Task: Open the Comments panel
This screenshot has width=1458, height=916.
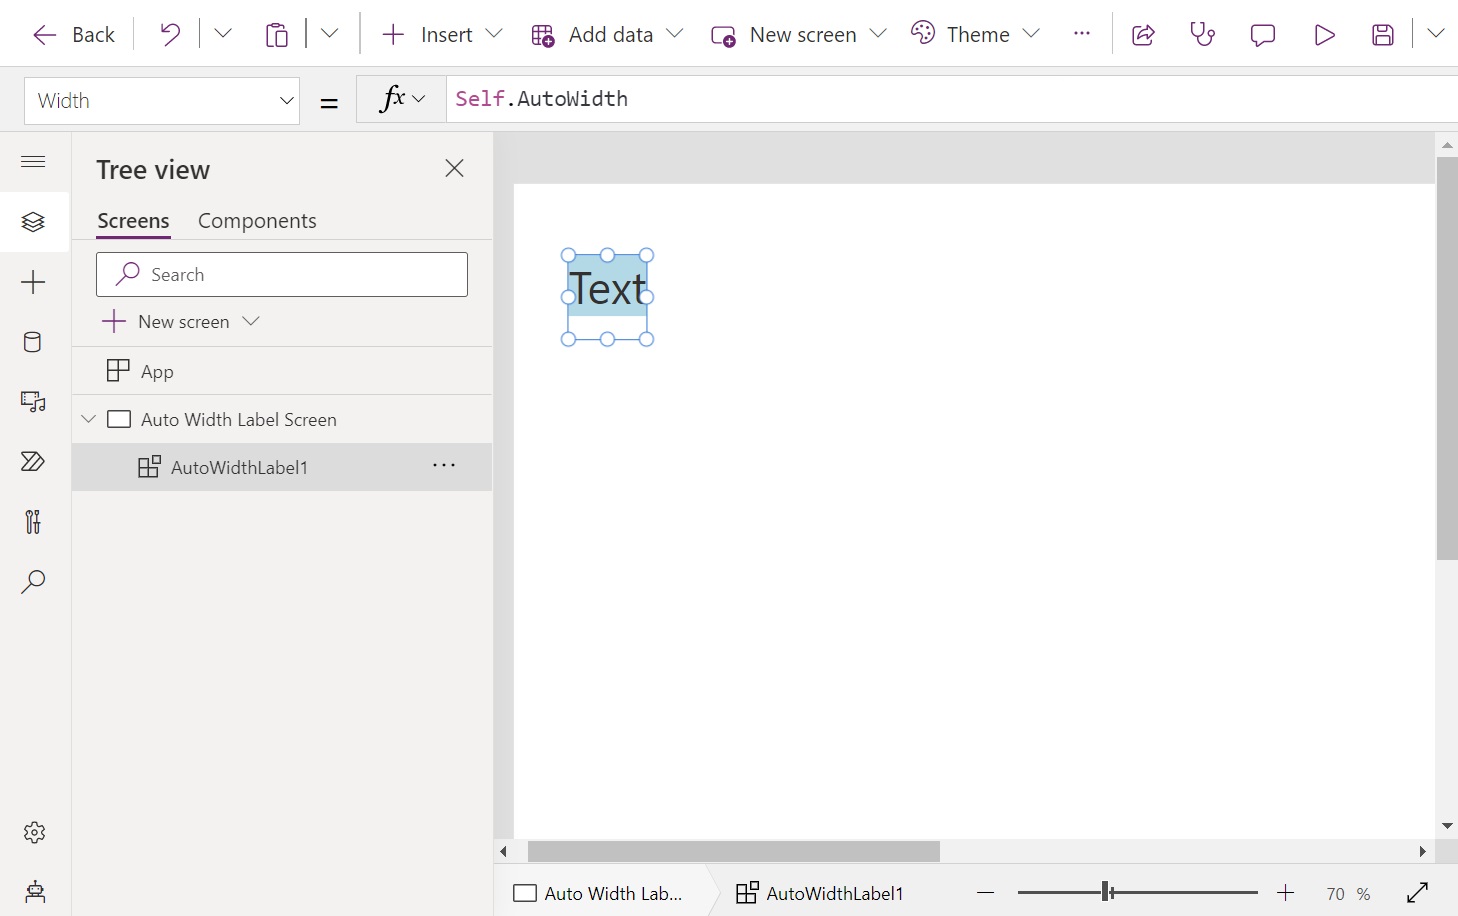Action: coord(1262,34)
